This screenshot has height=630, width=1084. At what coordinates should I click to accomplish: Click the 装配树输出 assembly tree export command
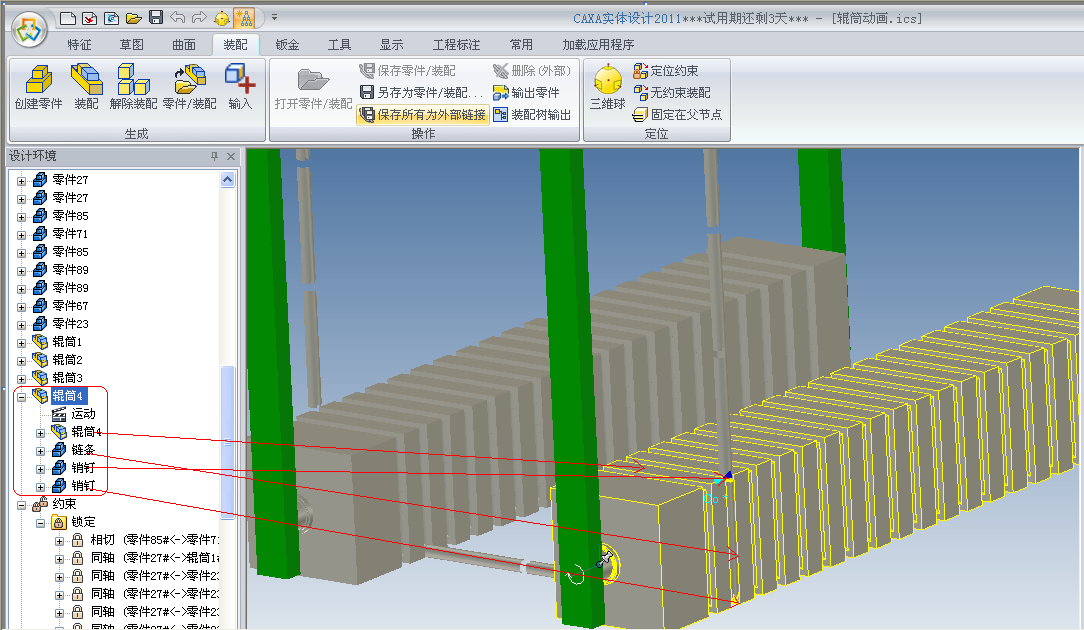point(532,114)
